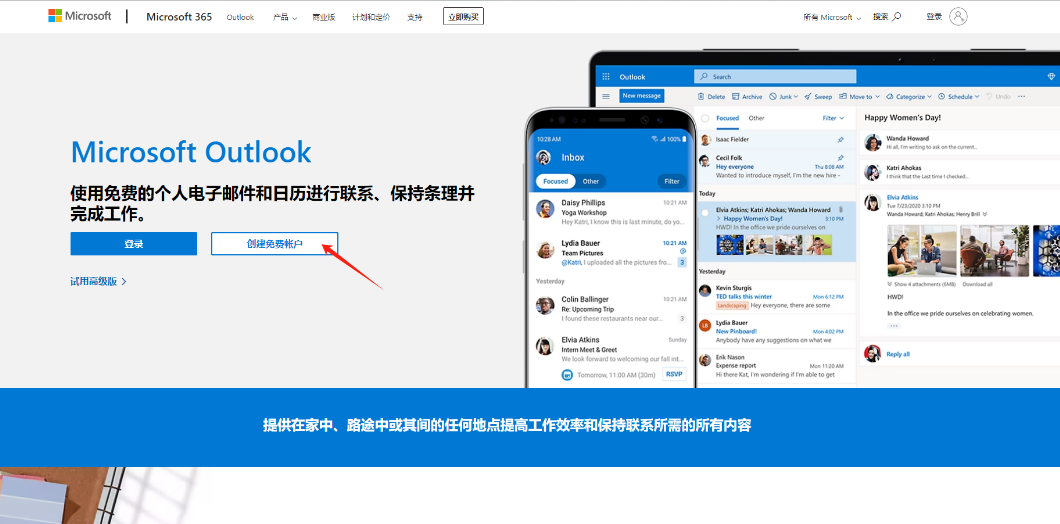Click the 试用高级版 link
This screenshot has height=524, width=1060.
pos(97,282)
